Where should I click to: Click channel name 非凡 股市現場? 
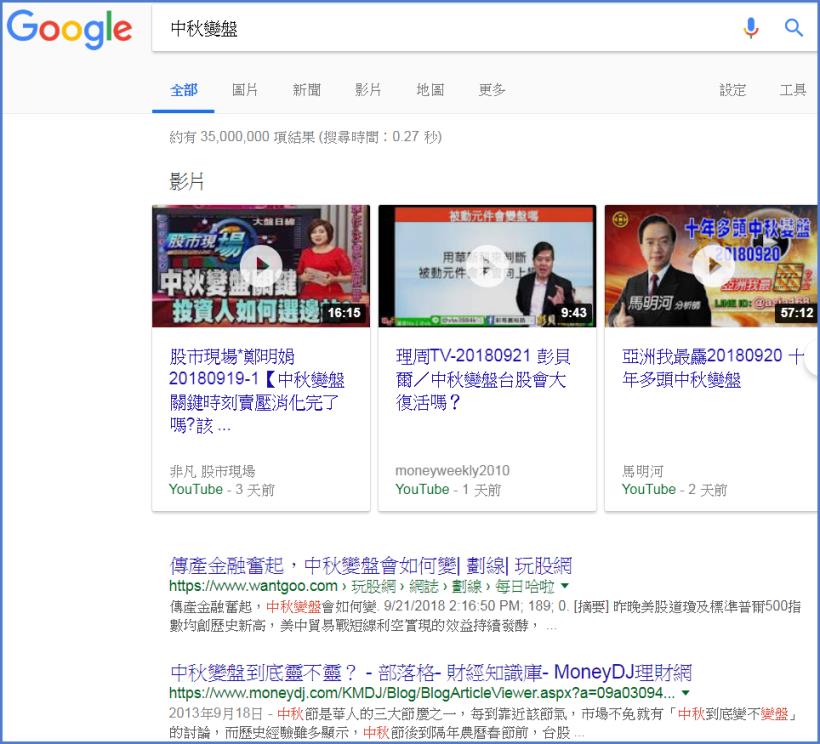(212, 471)
